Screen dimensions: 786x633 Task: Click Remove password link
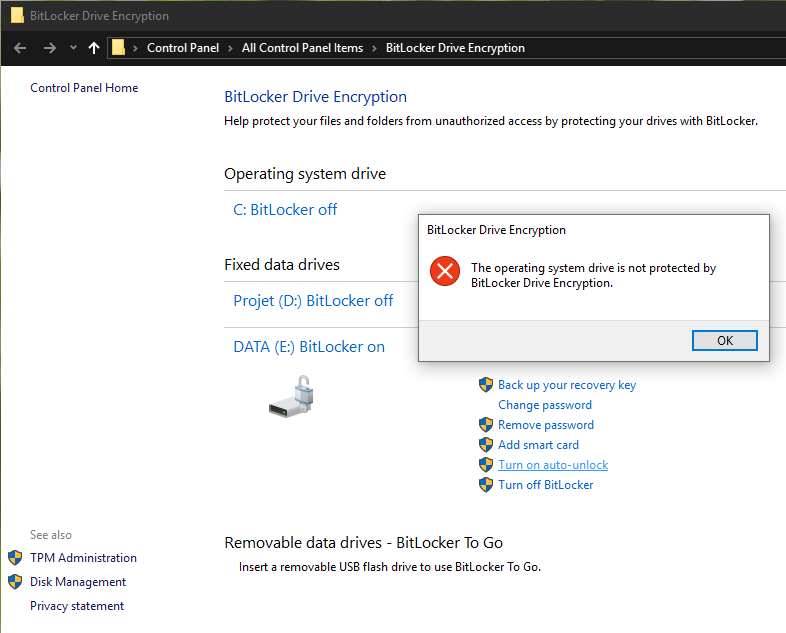point(546,425)
